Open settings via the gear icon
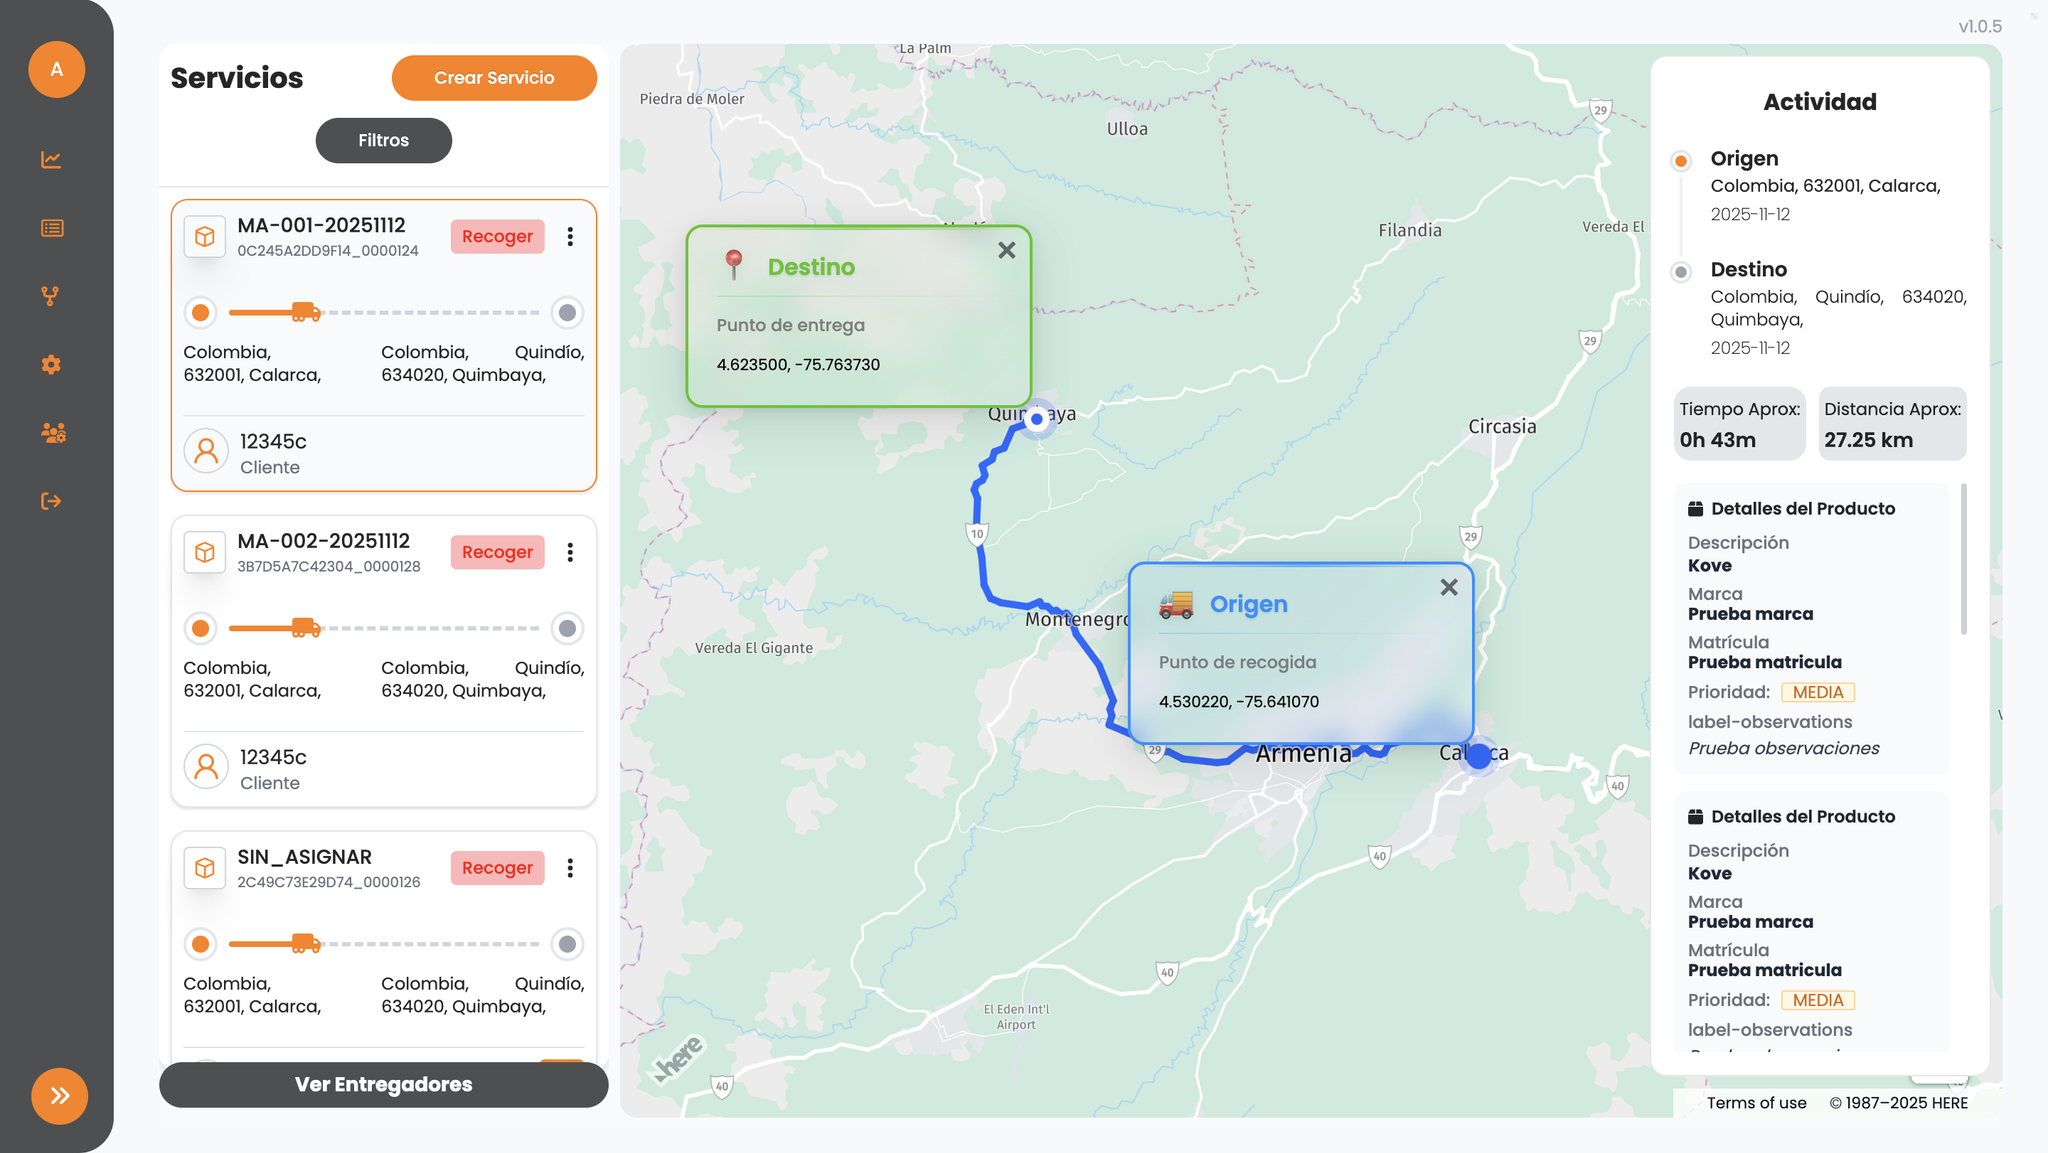2048x1153 pixels. [x=51, y=364]
